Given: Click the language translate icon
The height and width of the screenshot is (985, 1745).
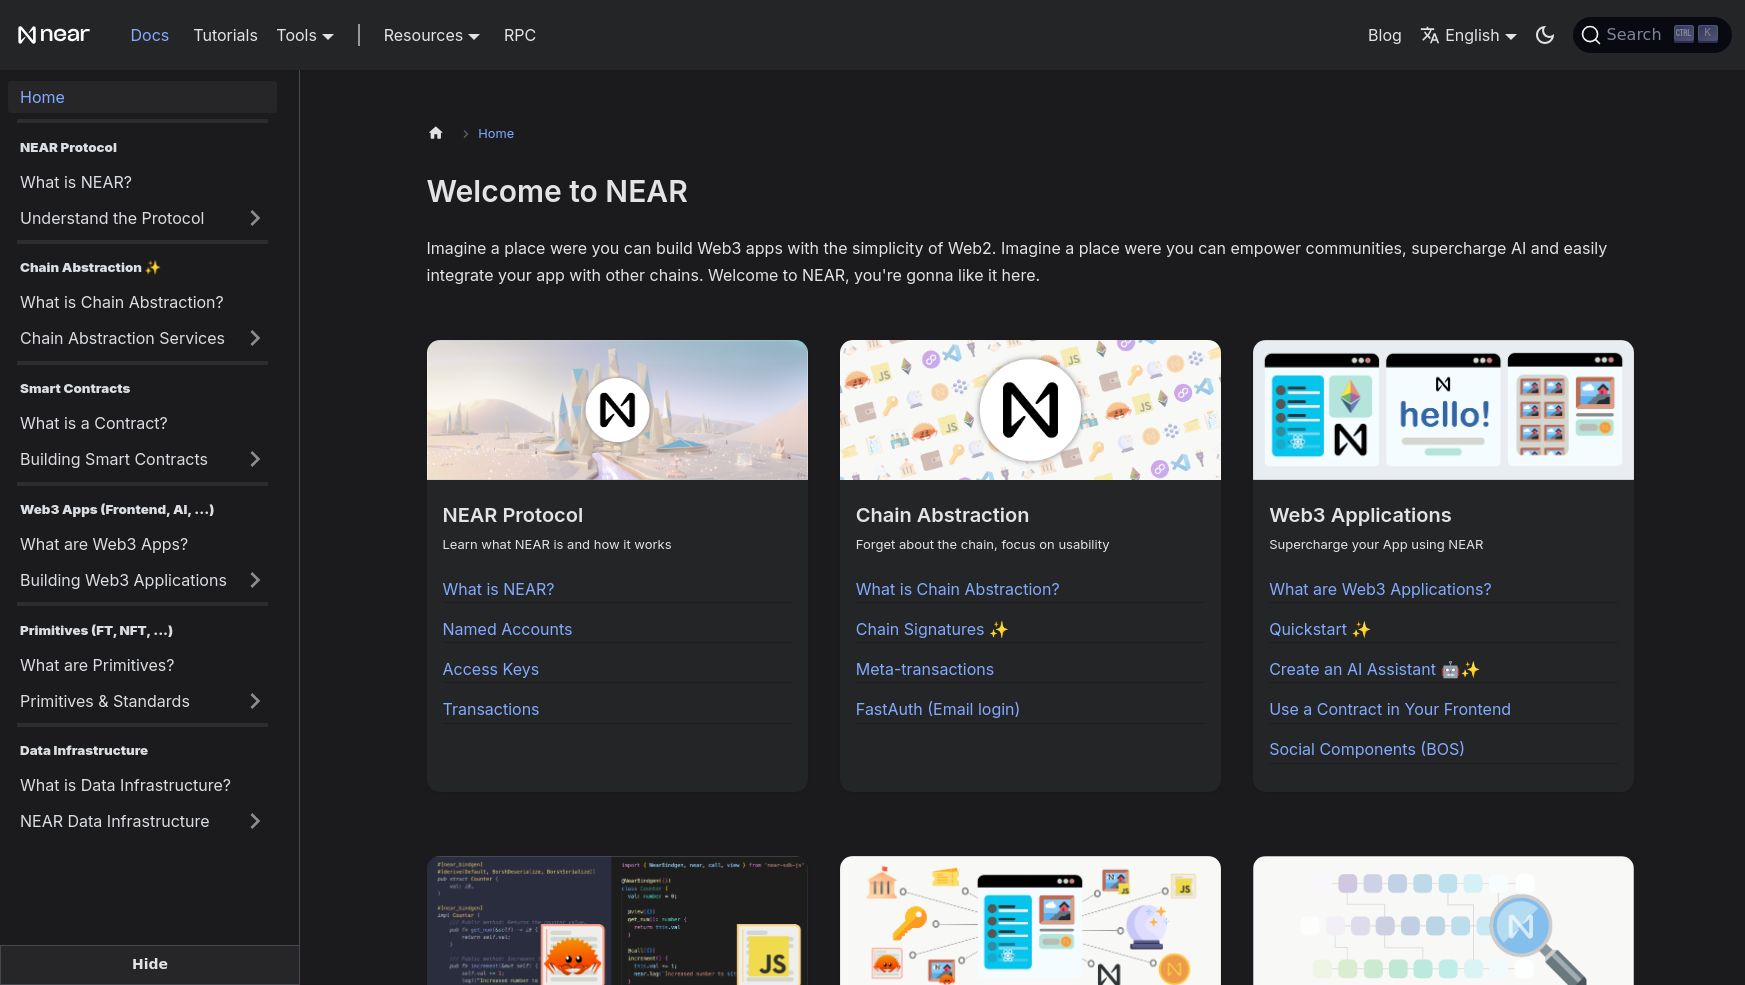Looking at the screenshot, I should (1430, 35).
